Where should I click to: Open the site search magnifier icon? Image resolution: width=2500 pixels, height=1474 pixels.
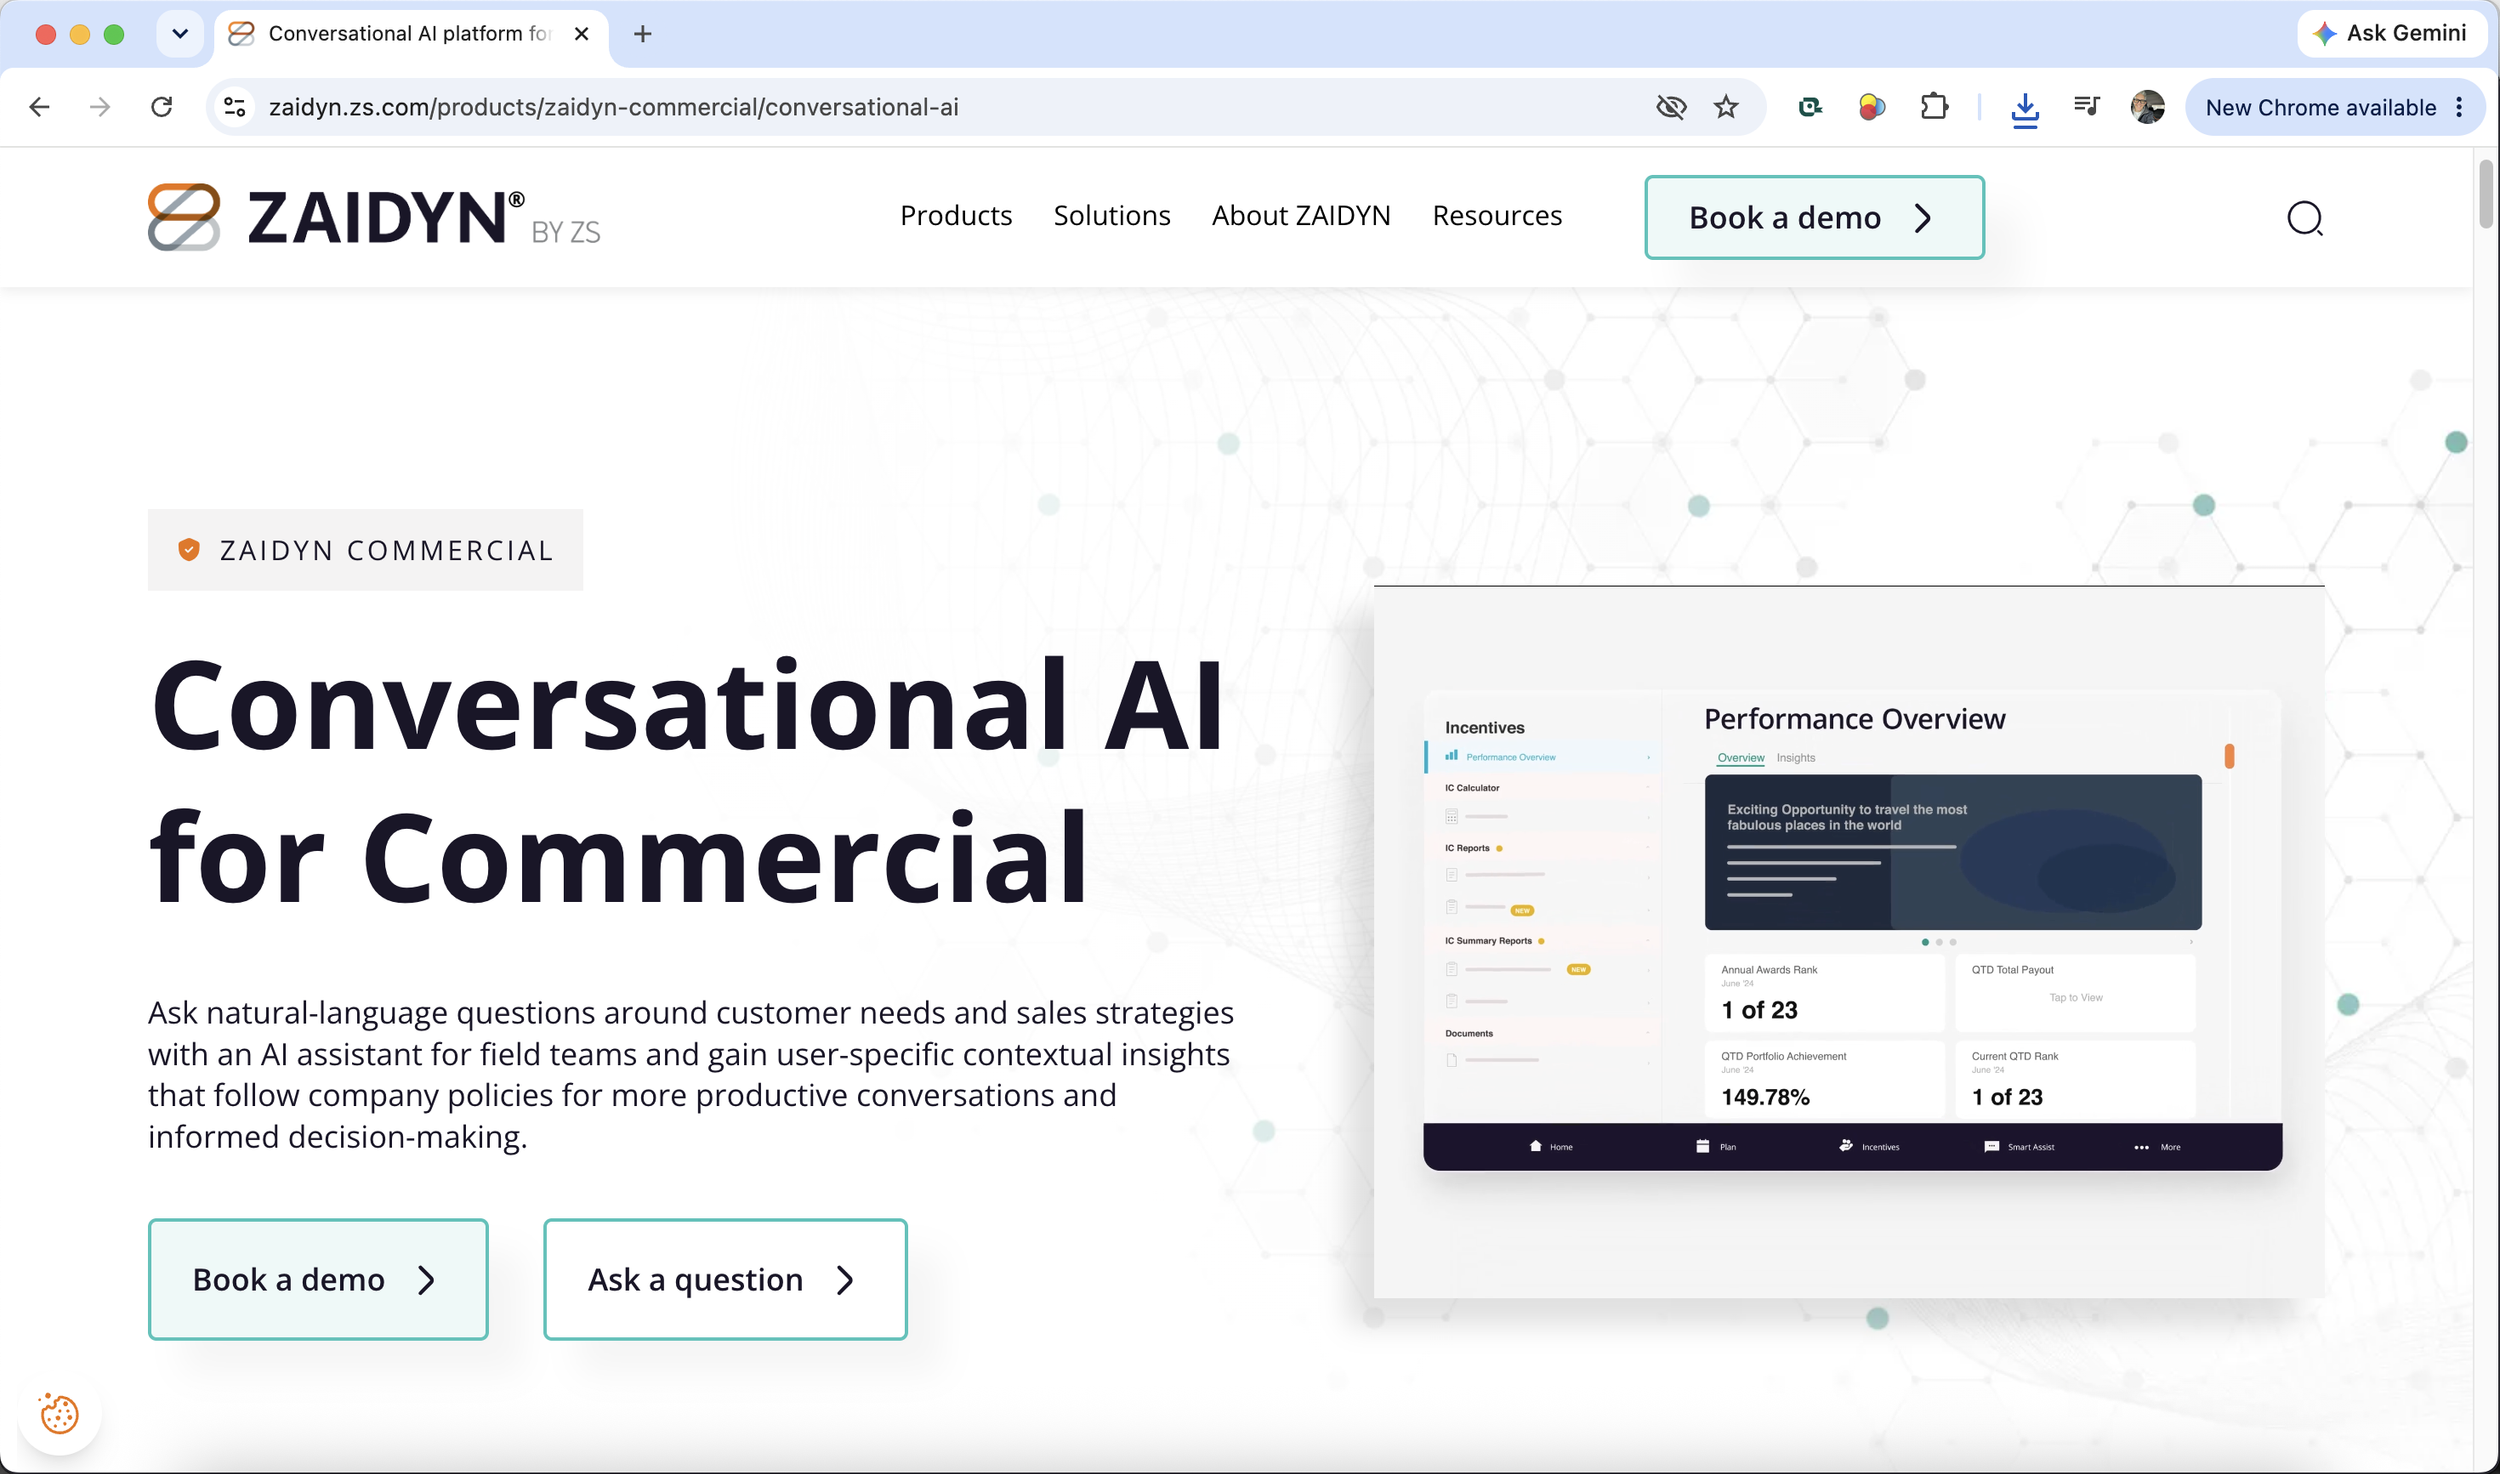tap(2305, 218)
